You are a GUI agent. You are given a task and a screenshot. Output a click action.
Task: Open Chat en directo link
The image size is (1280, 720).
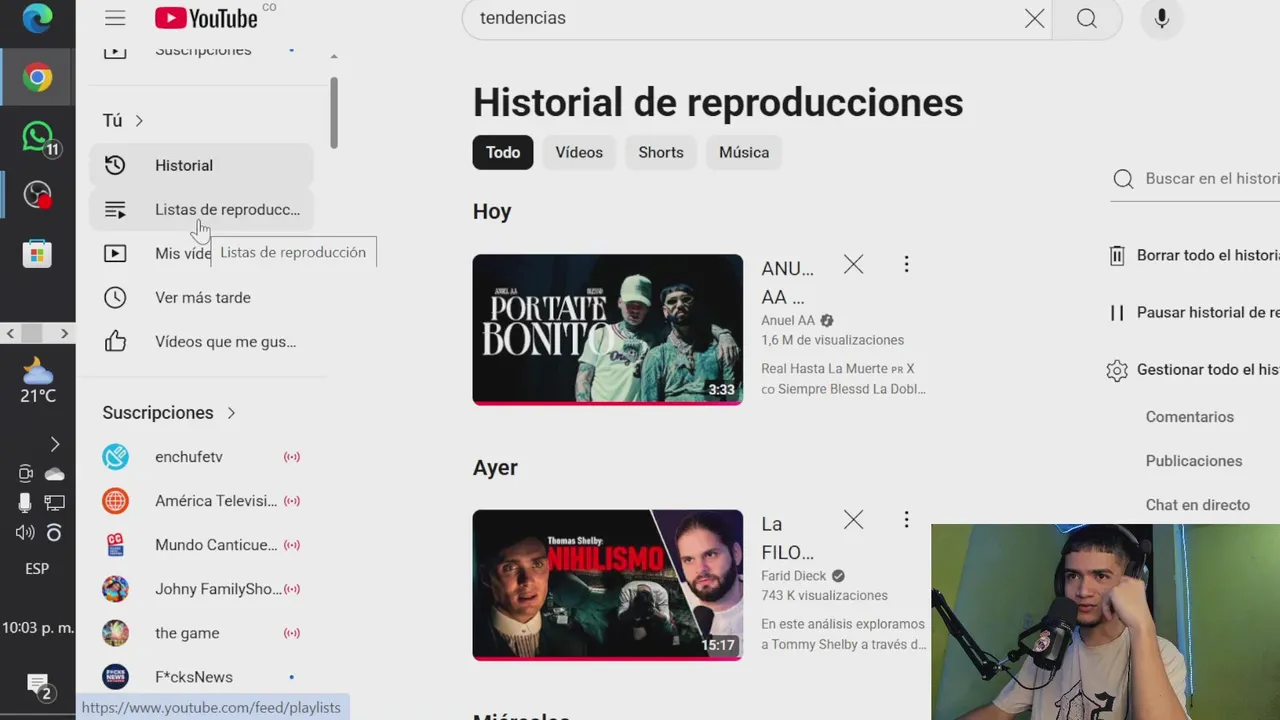(1198, 504)
